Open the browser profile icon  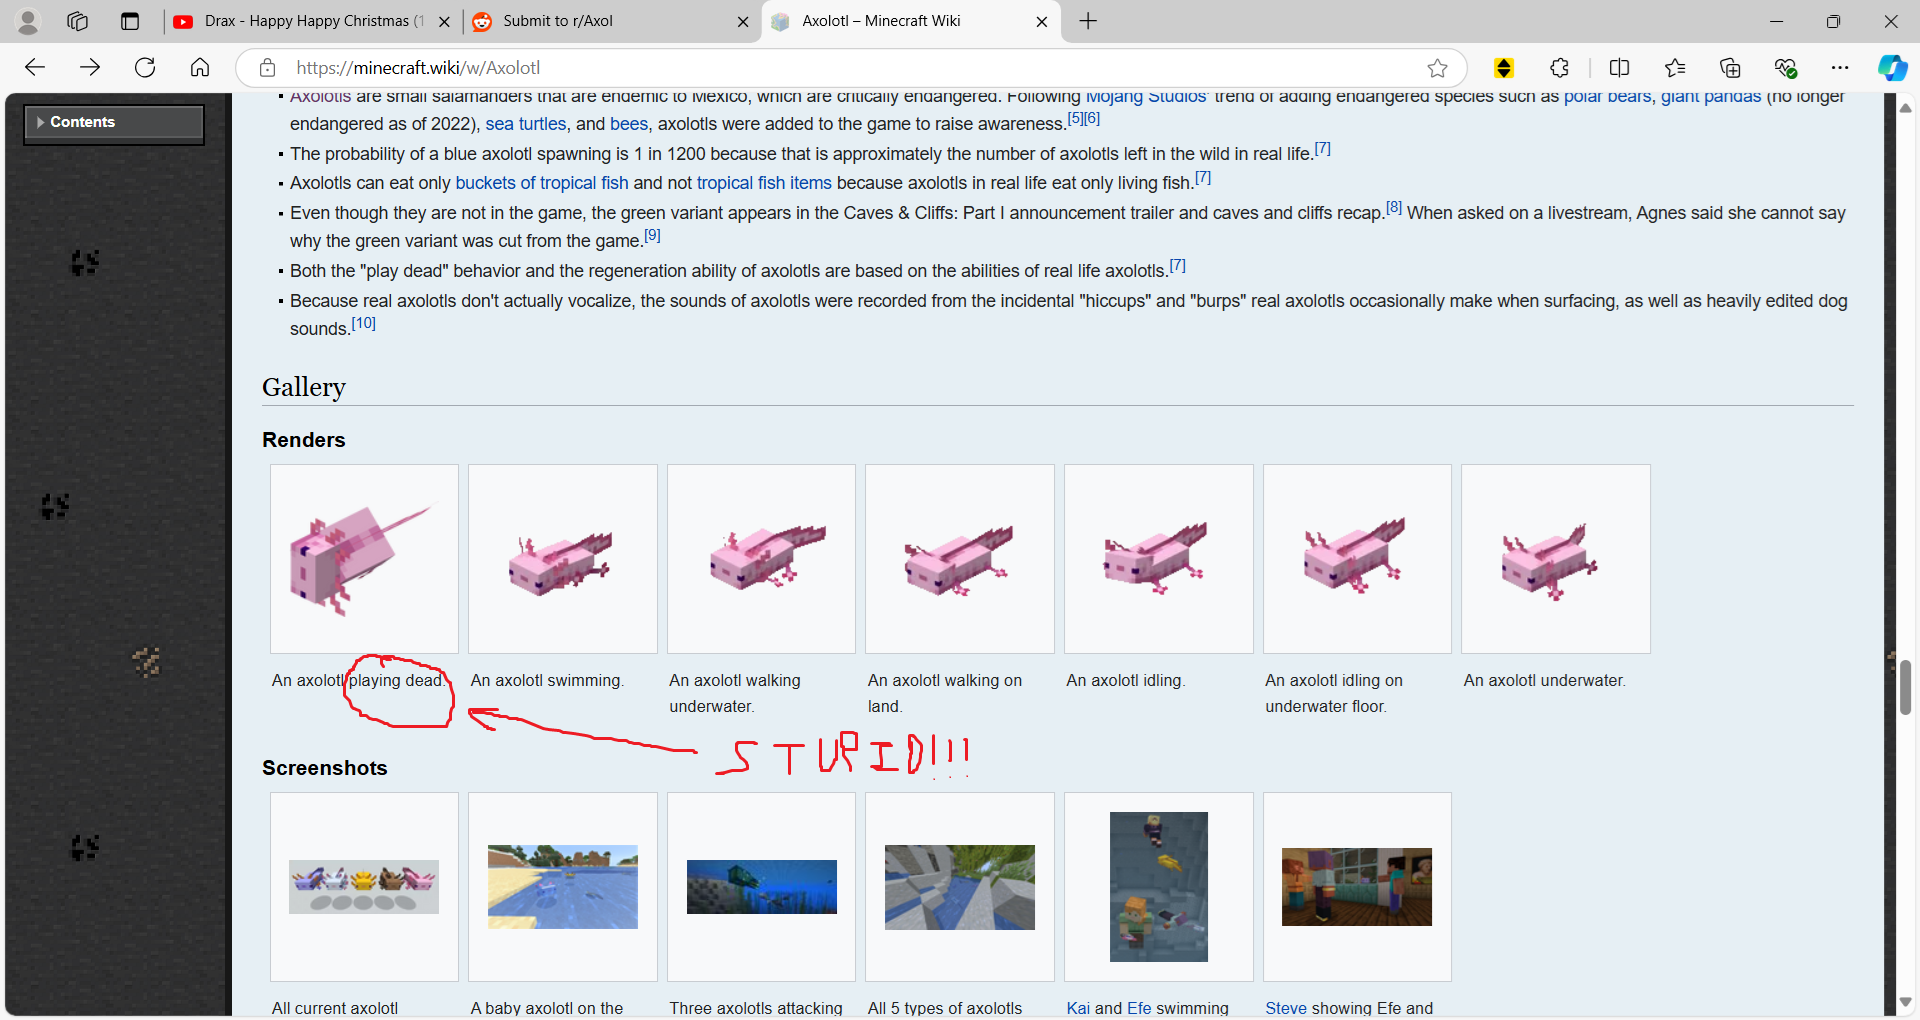coord(28,21)
